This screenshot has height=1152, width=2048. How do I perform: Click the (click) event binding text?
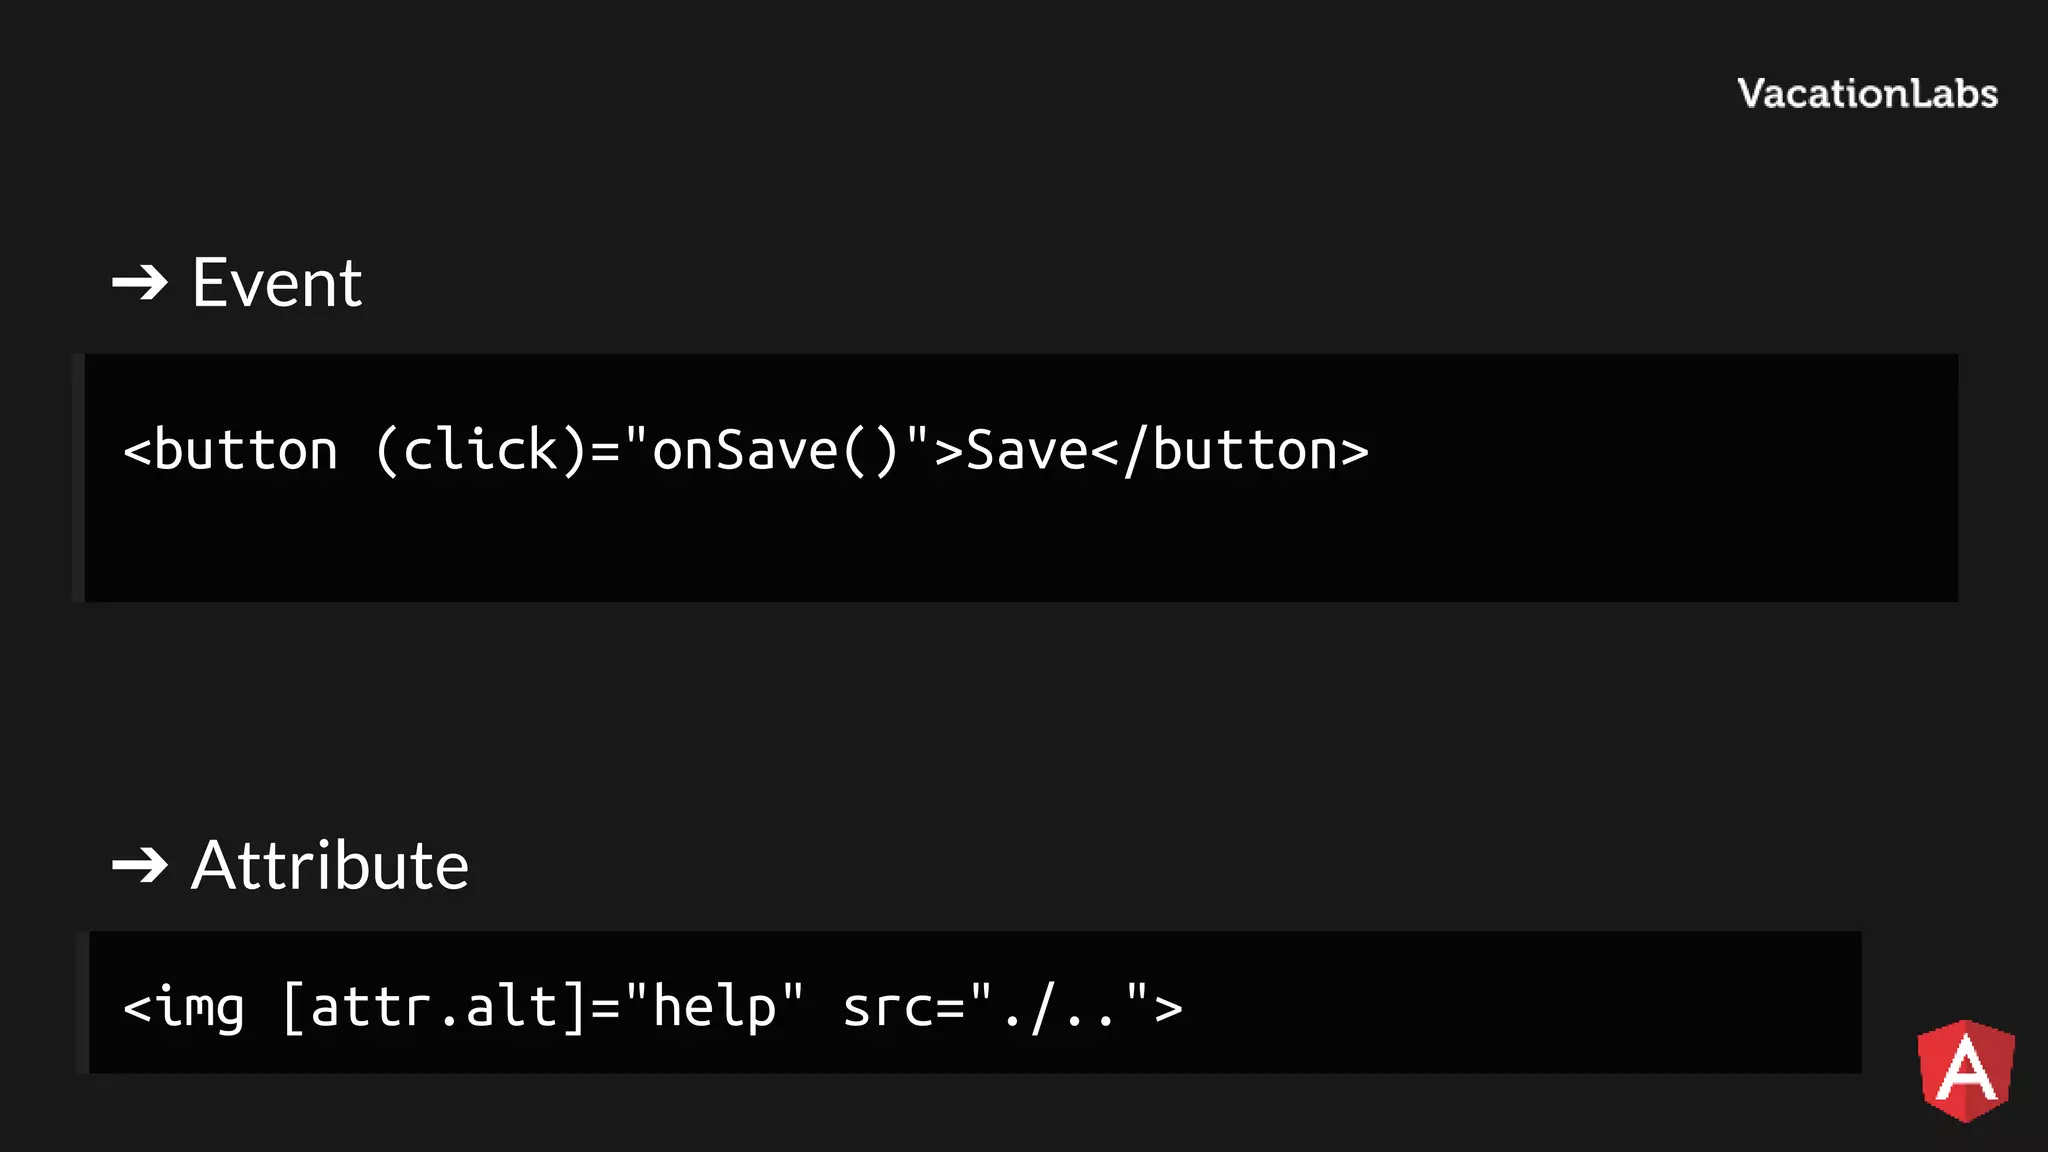click(481, 450)
